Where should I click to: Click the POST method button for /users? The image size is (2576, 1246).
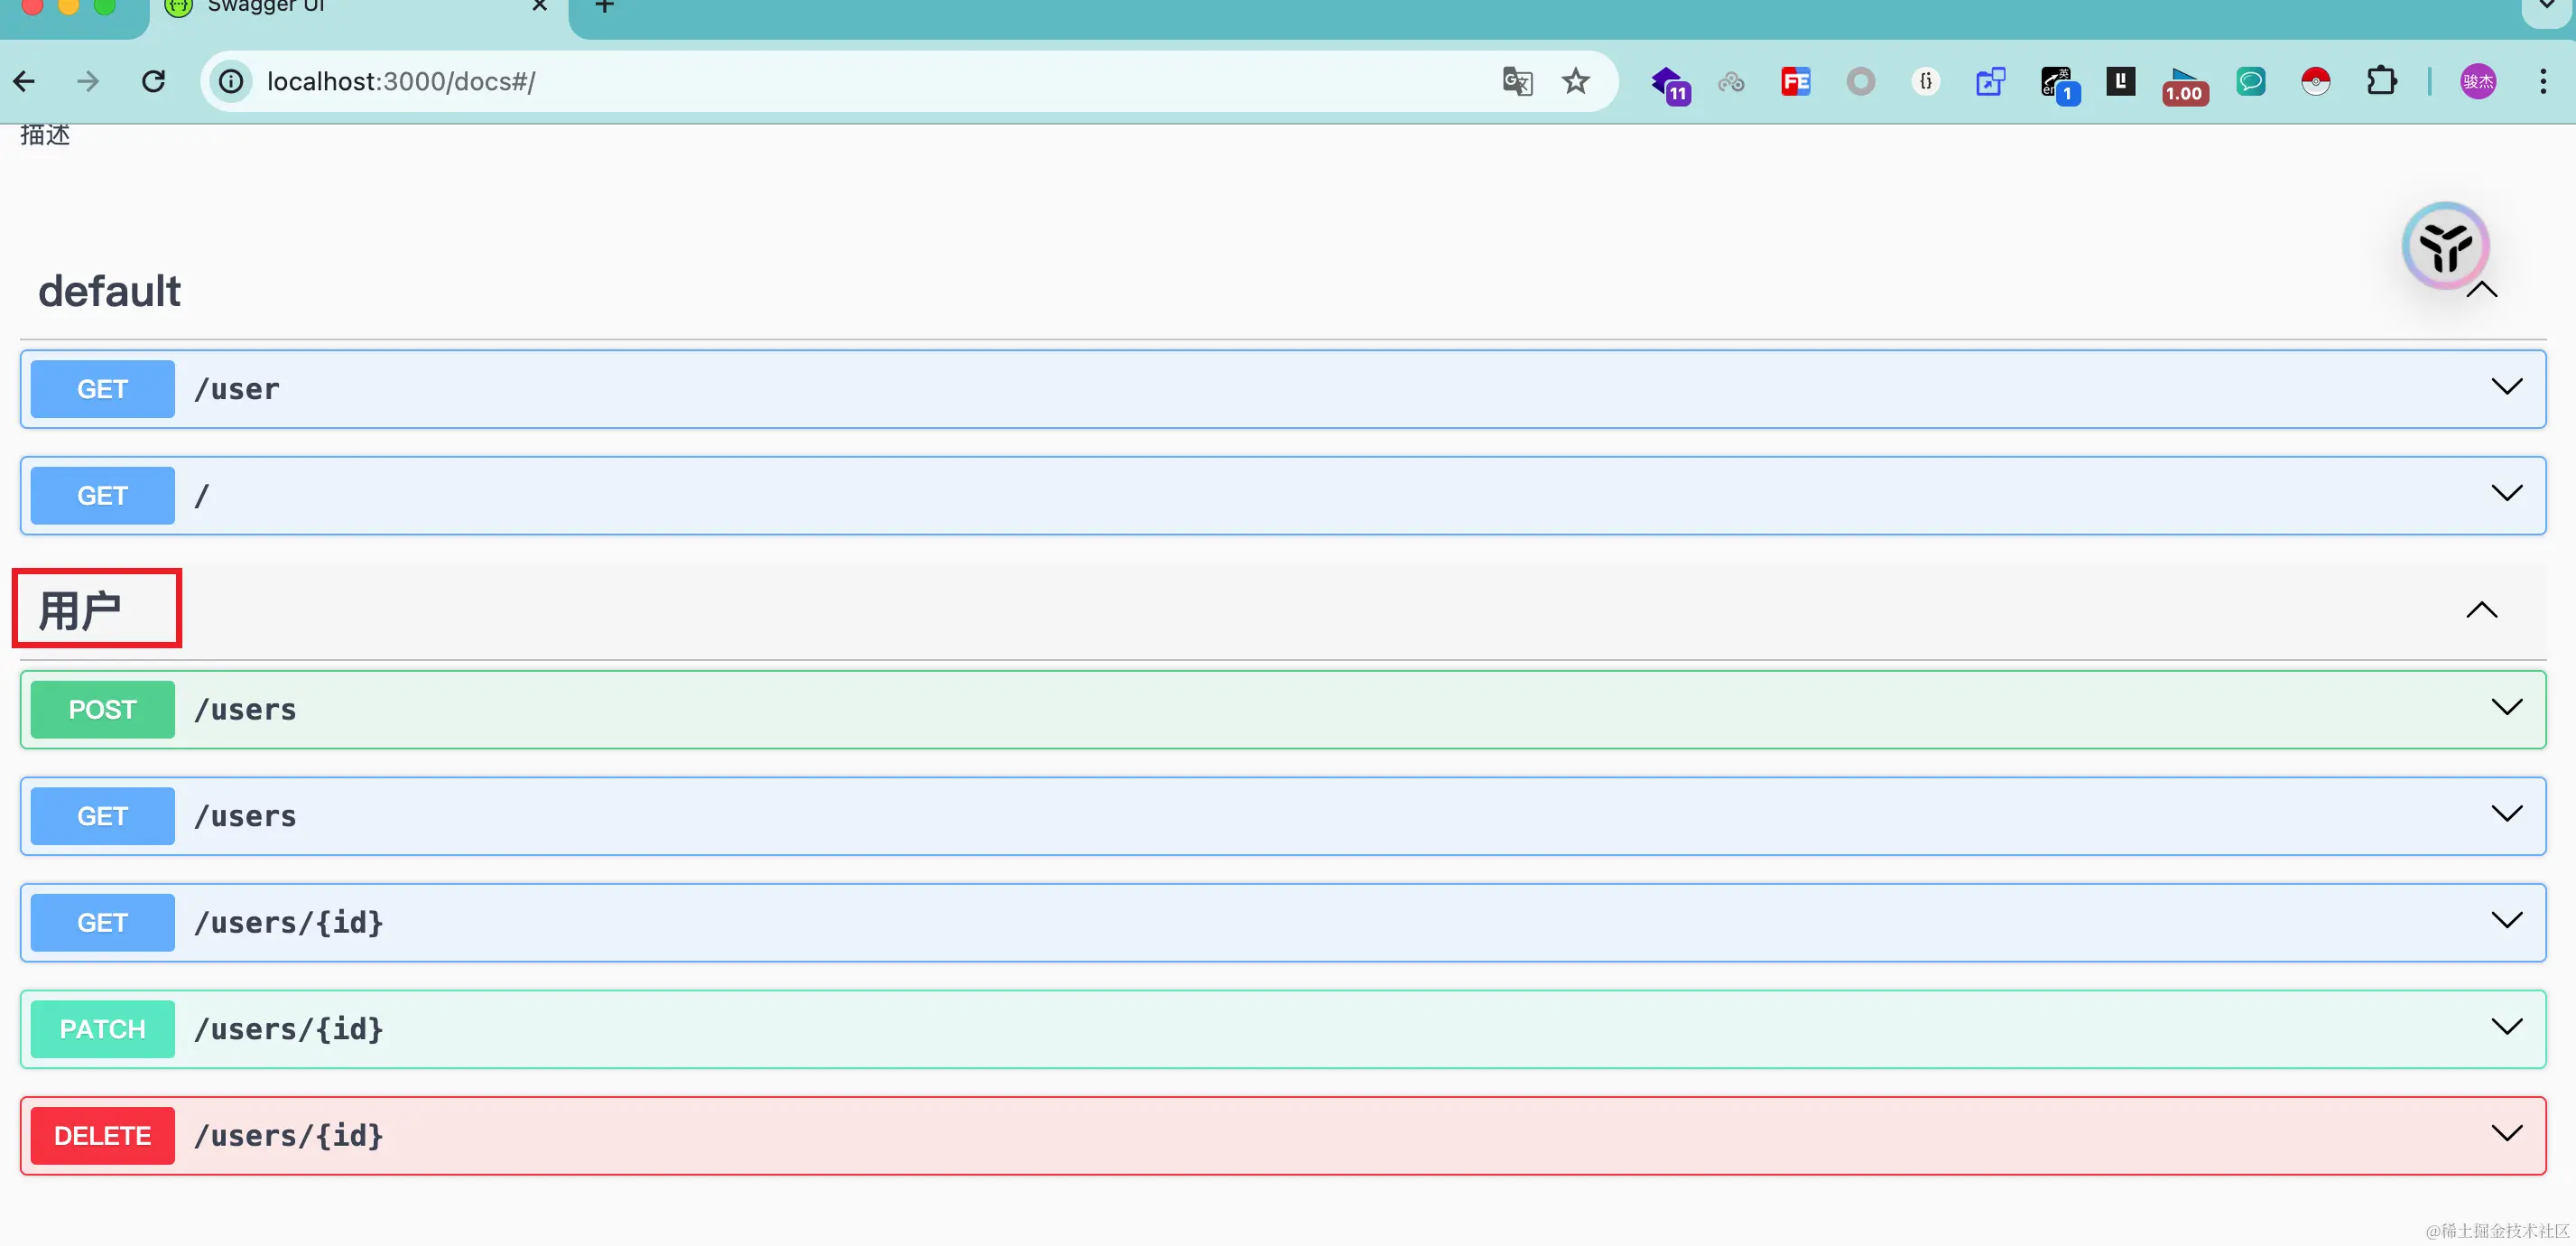[x=102, y=709]
